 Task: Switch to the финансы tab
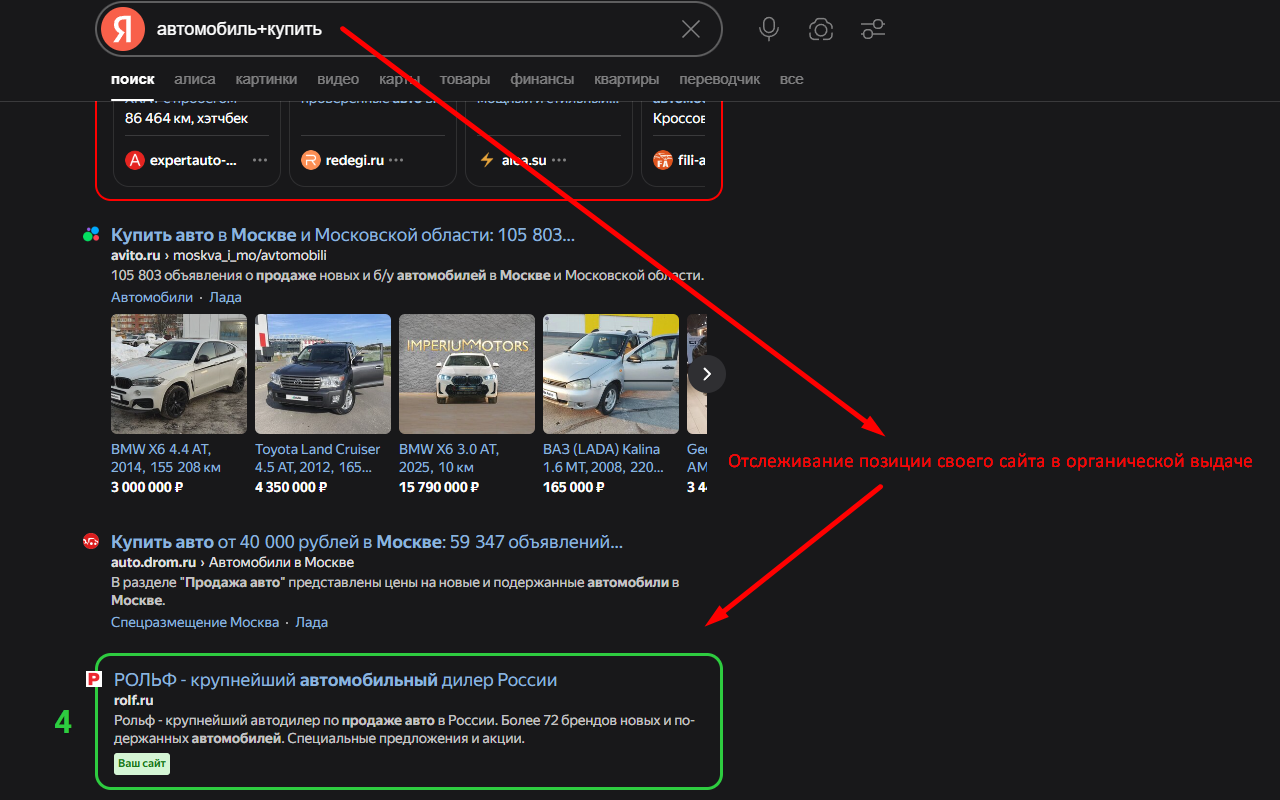[x=542, y=79]
